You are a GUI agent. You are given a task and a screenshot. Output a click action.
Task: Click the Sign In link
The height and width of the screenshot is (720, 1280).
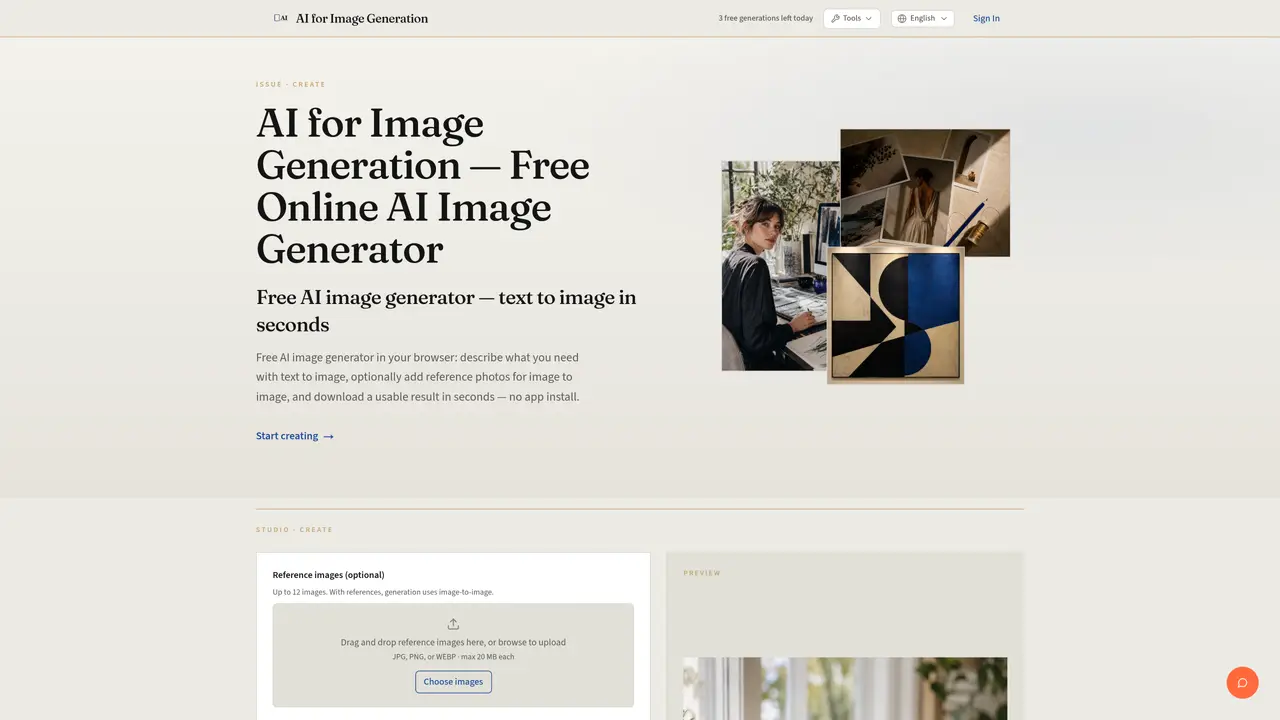[986, 18]
